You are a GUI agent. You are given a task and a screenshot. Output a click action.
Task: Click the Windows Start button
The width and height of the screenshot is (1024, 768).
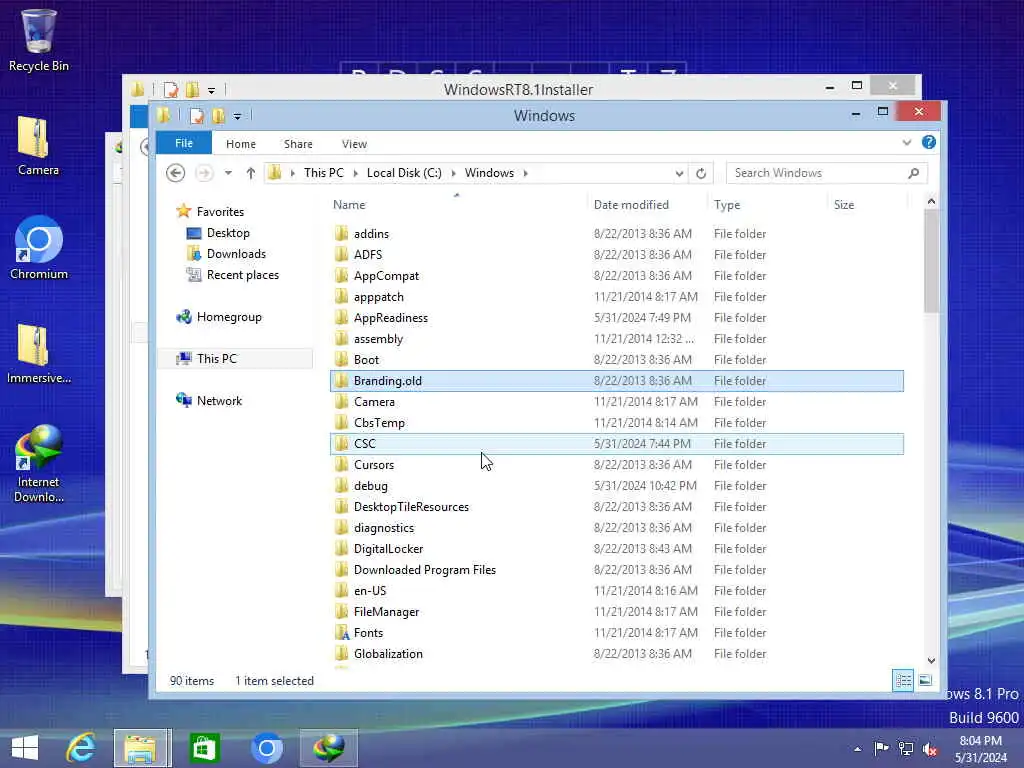(x=25, y=748)
